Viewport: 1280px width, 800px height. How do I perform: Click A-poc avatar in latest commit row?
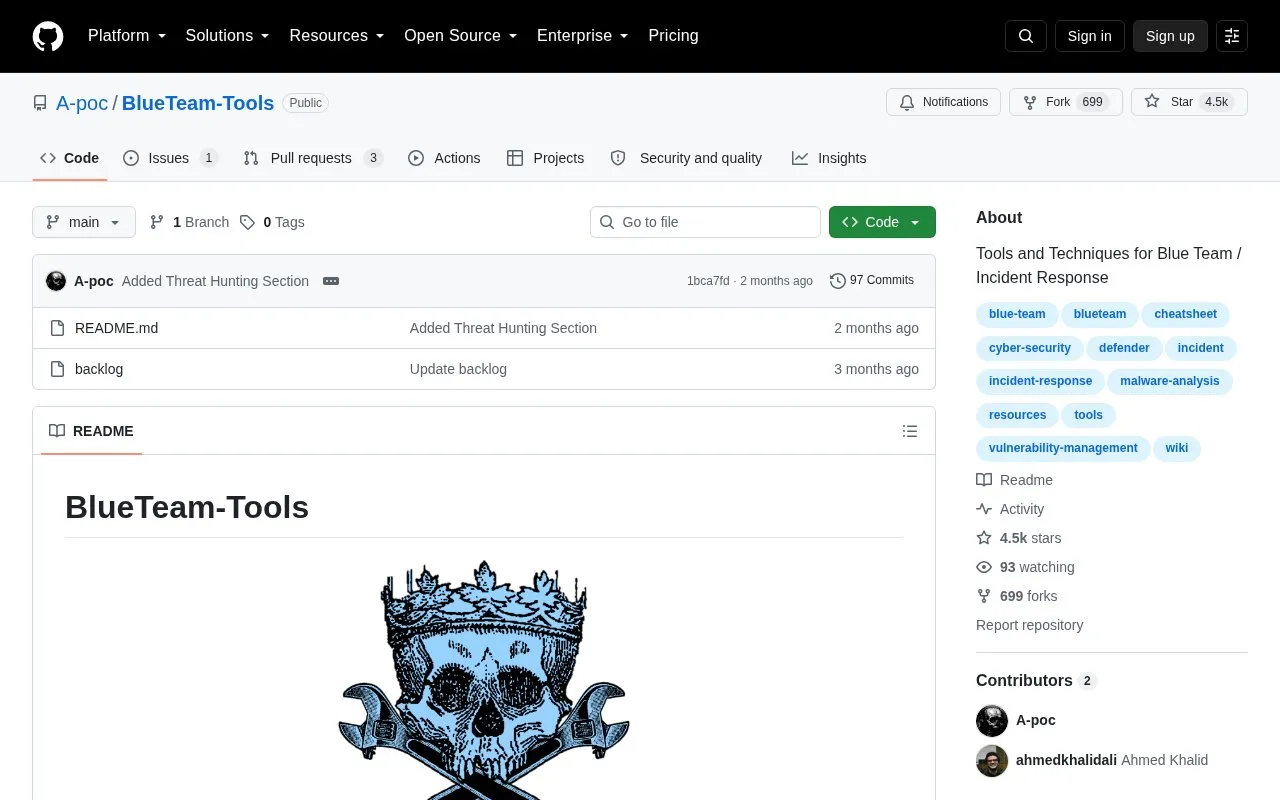click(x=56, y=281)
